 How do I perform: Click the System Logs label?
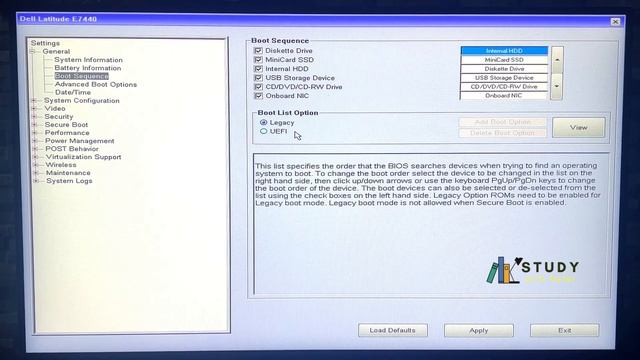[x=69, y=181]
